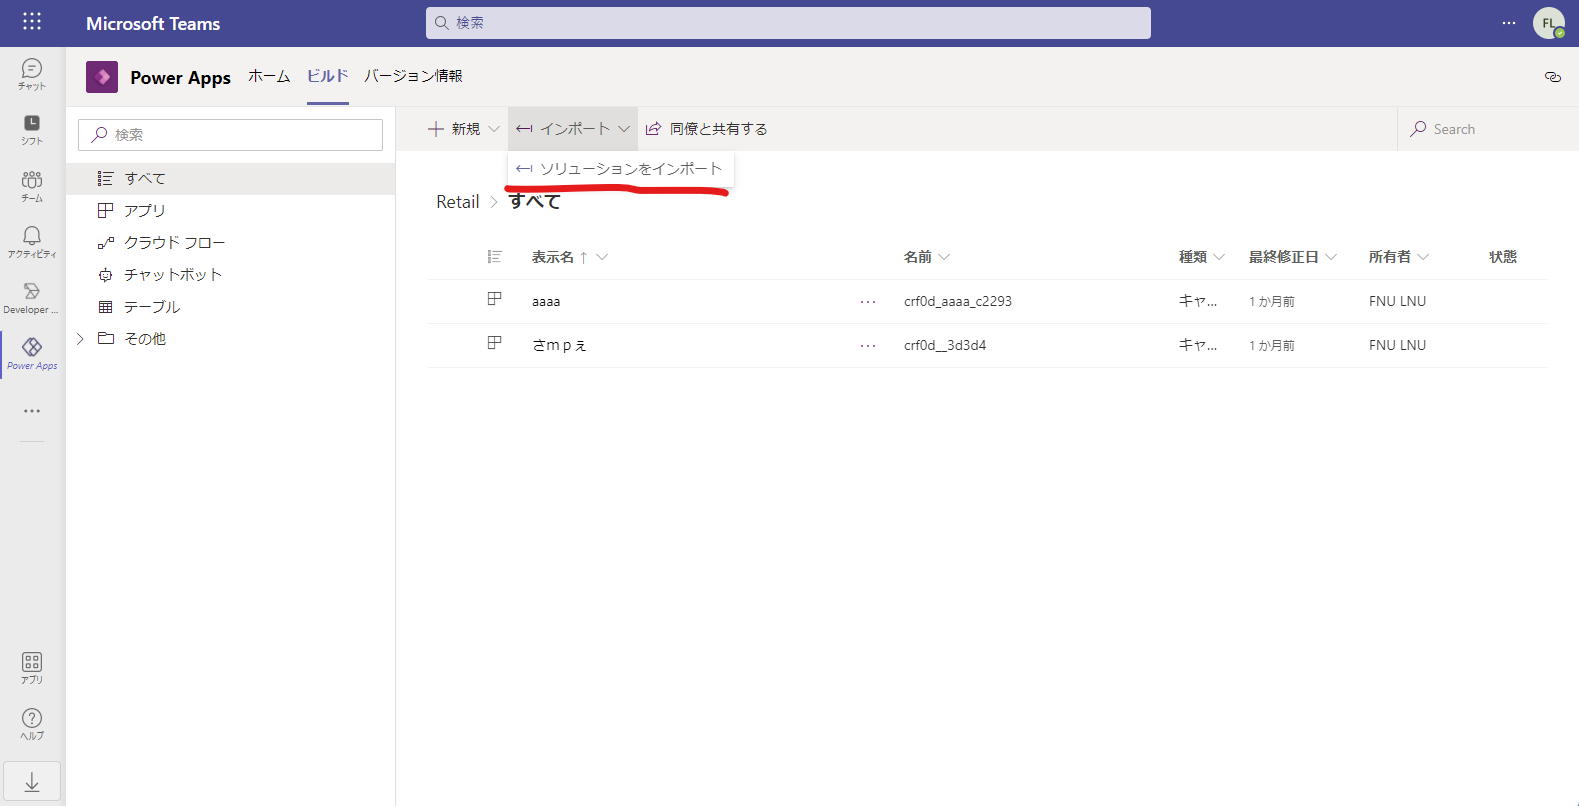Open the Developer Portal sidebar icon
This screenshot has width=1579, height=806.
[x=32, y=298]
